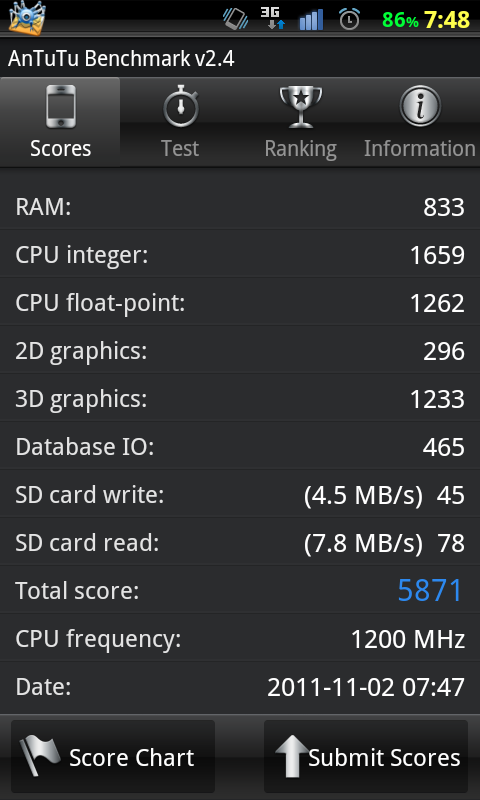Image resolution: width=480 pixels, height=800 pixels.
Task: Open the Score Chart button
Action: pyautogui.click(x=113, y=756)
